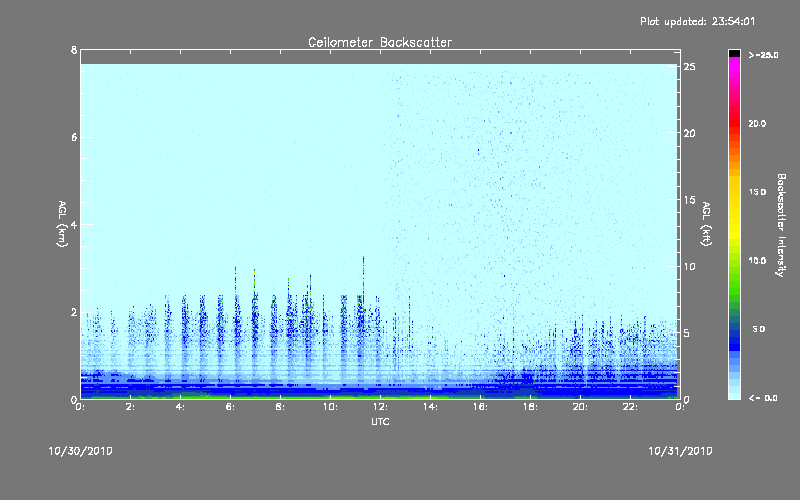
Task: Click the "8:" UTC hour tick label
Action: click(x=280, y=407)
